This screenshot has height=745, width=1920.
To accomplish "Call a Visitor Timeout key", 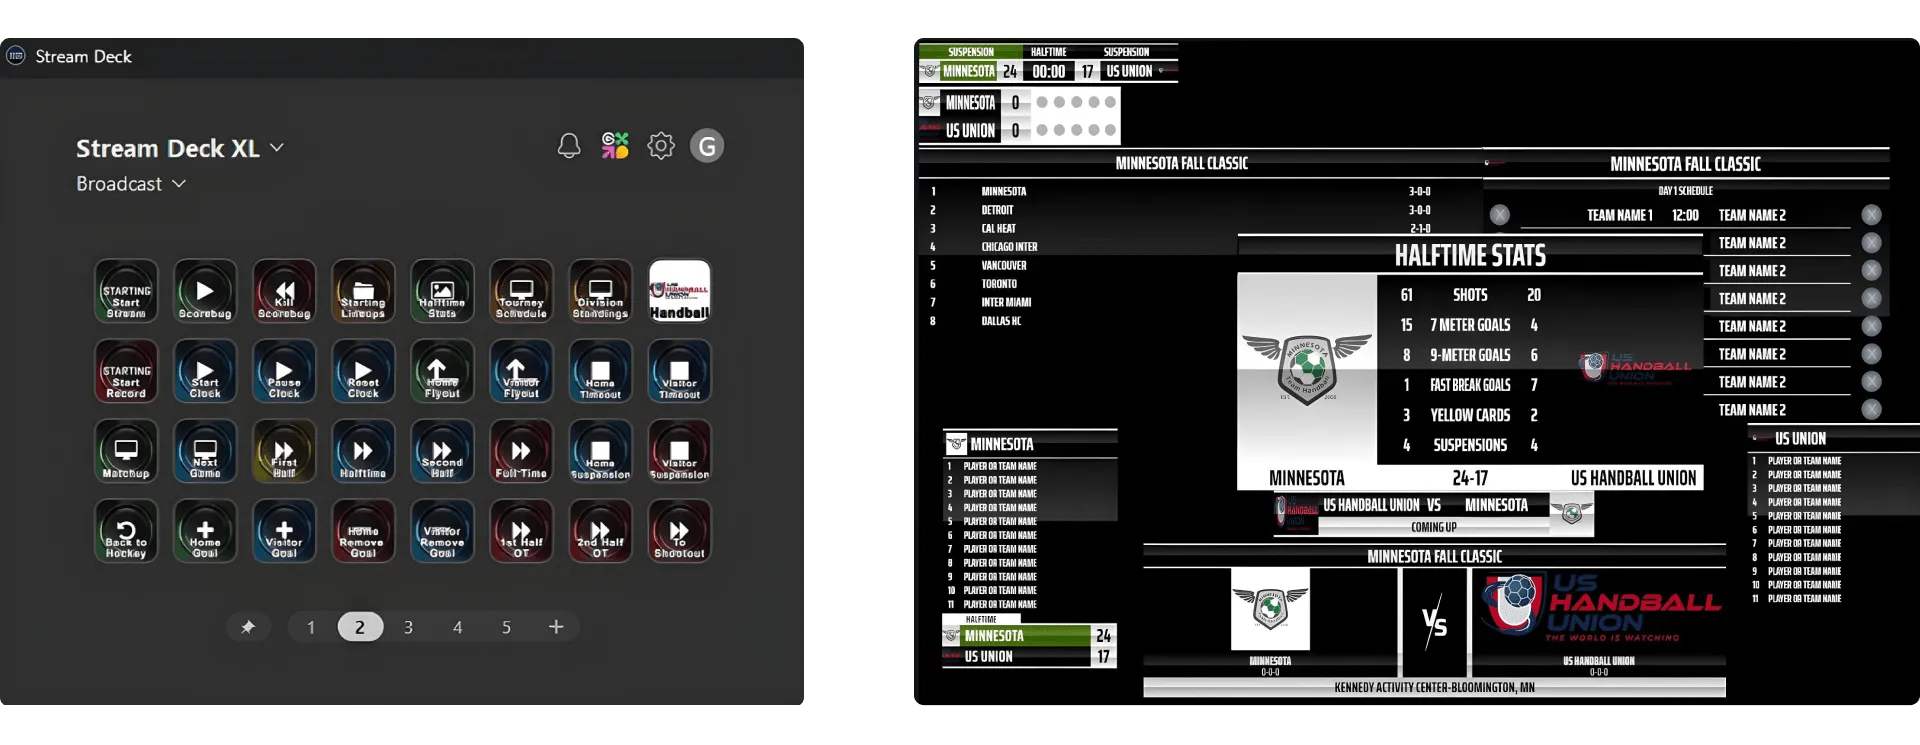I will 680,371.
